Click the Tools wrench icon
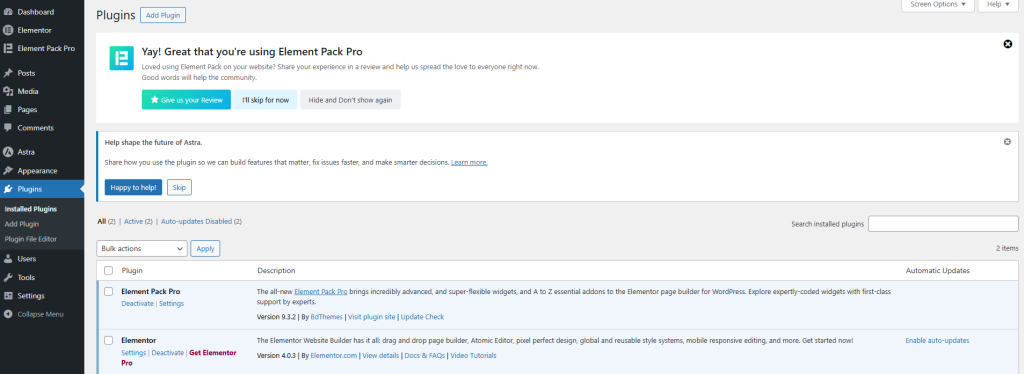Viewport: 1024px width, 374px height. [x=8, y=277]
